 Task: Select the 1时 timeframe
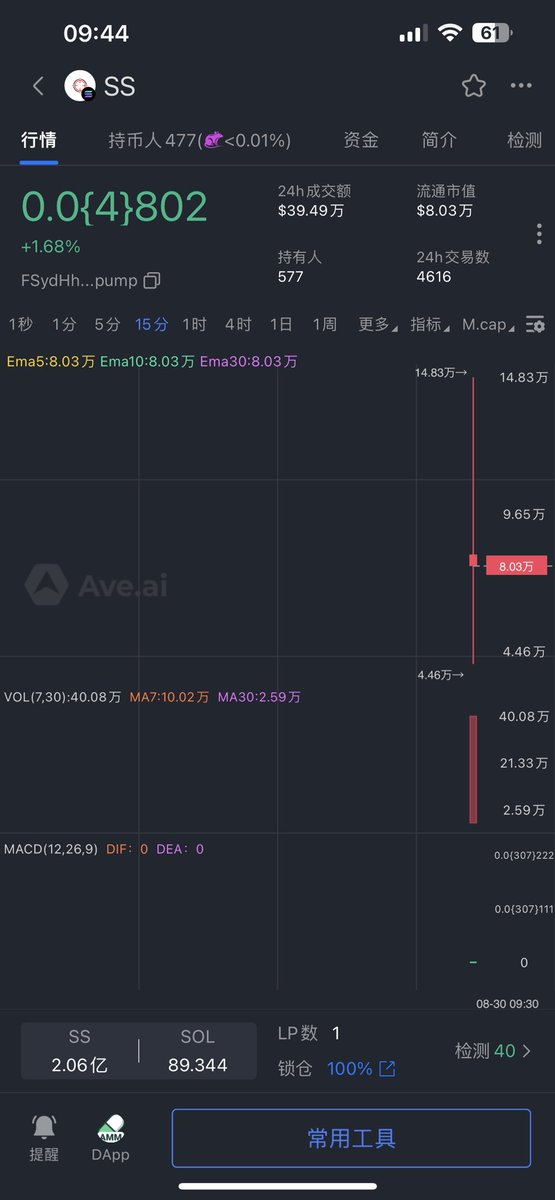[x=194, y=324]
